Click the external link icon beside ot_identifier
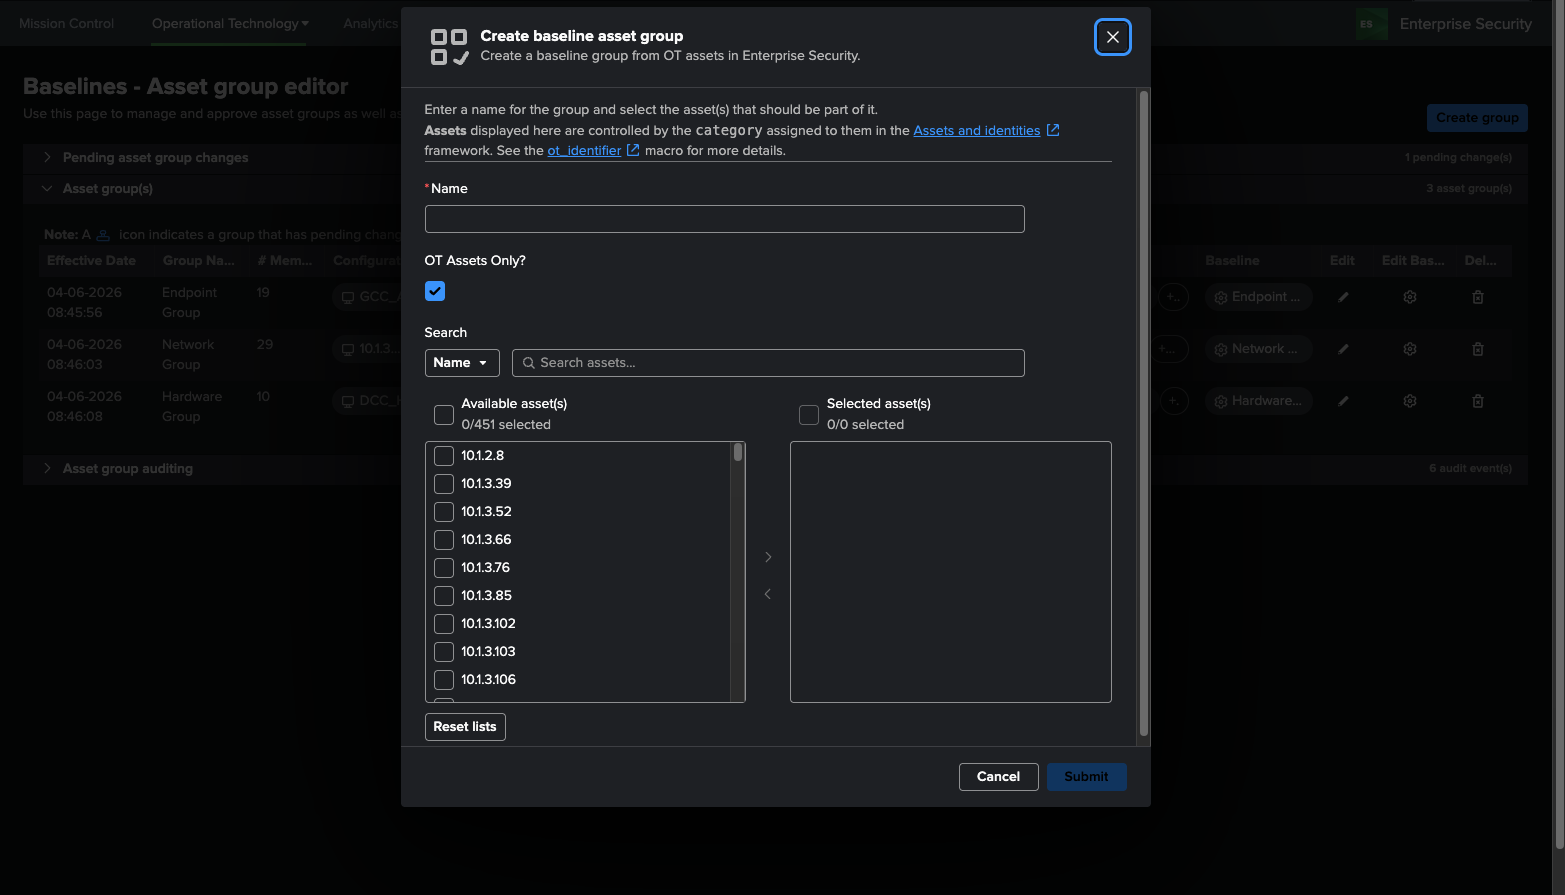 click(x=633, y=150)
